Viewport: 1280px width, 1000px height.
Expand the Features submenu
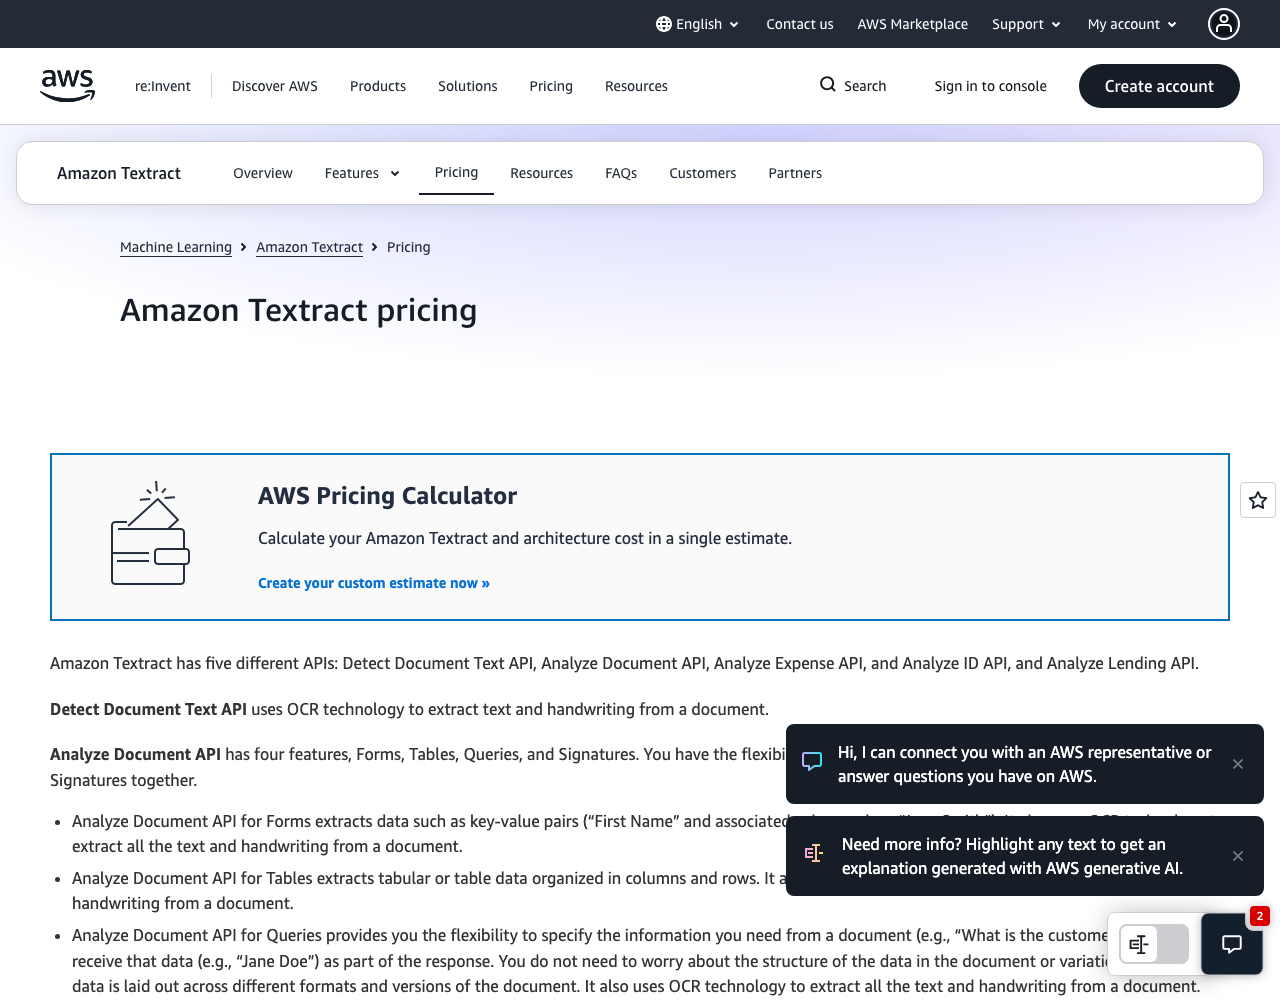point(362,173)
